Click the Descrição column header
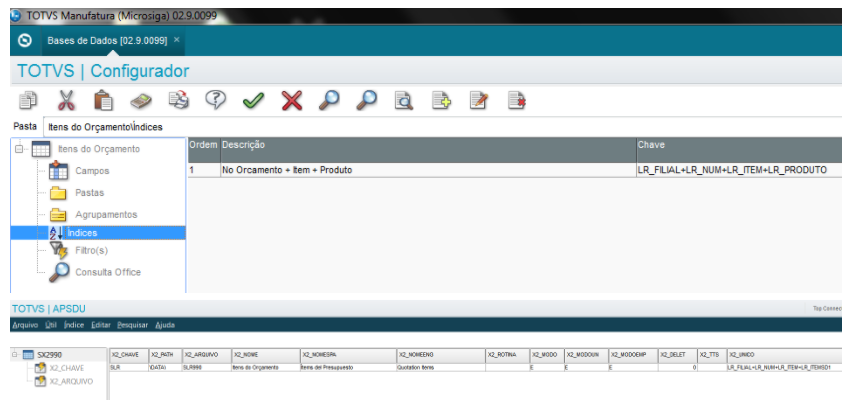Image resolution: width=851 pixels, height=400 pixels. 428,150
